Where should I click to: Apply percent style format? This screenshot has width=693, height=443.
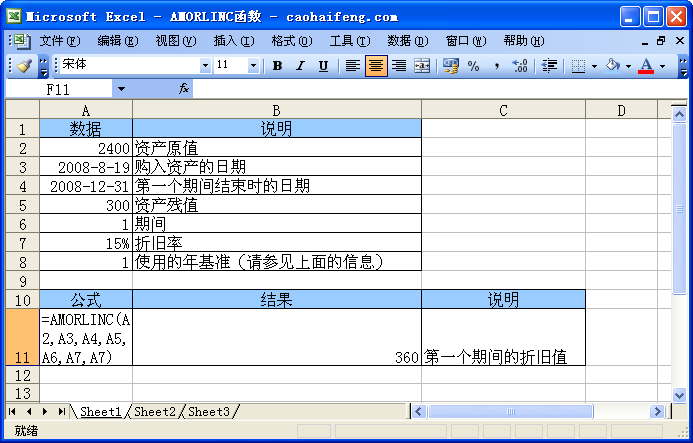tap(473, 66)
